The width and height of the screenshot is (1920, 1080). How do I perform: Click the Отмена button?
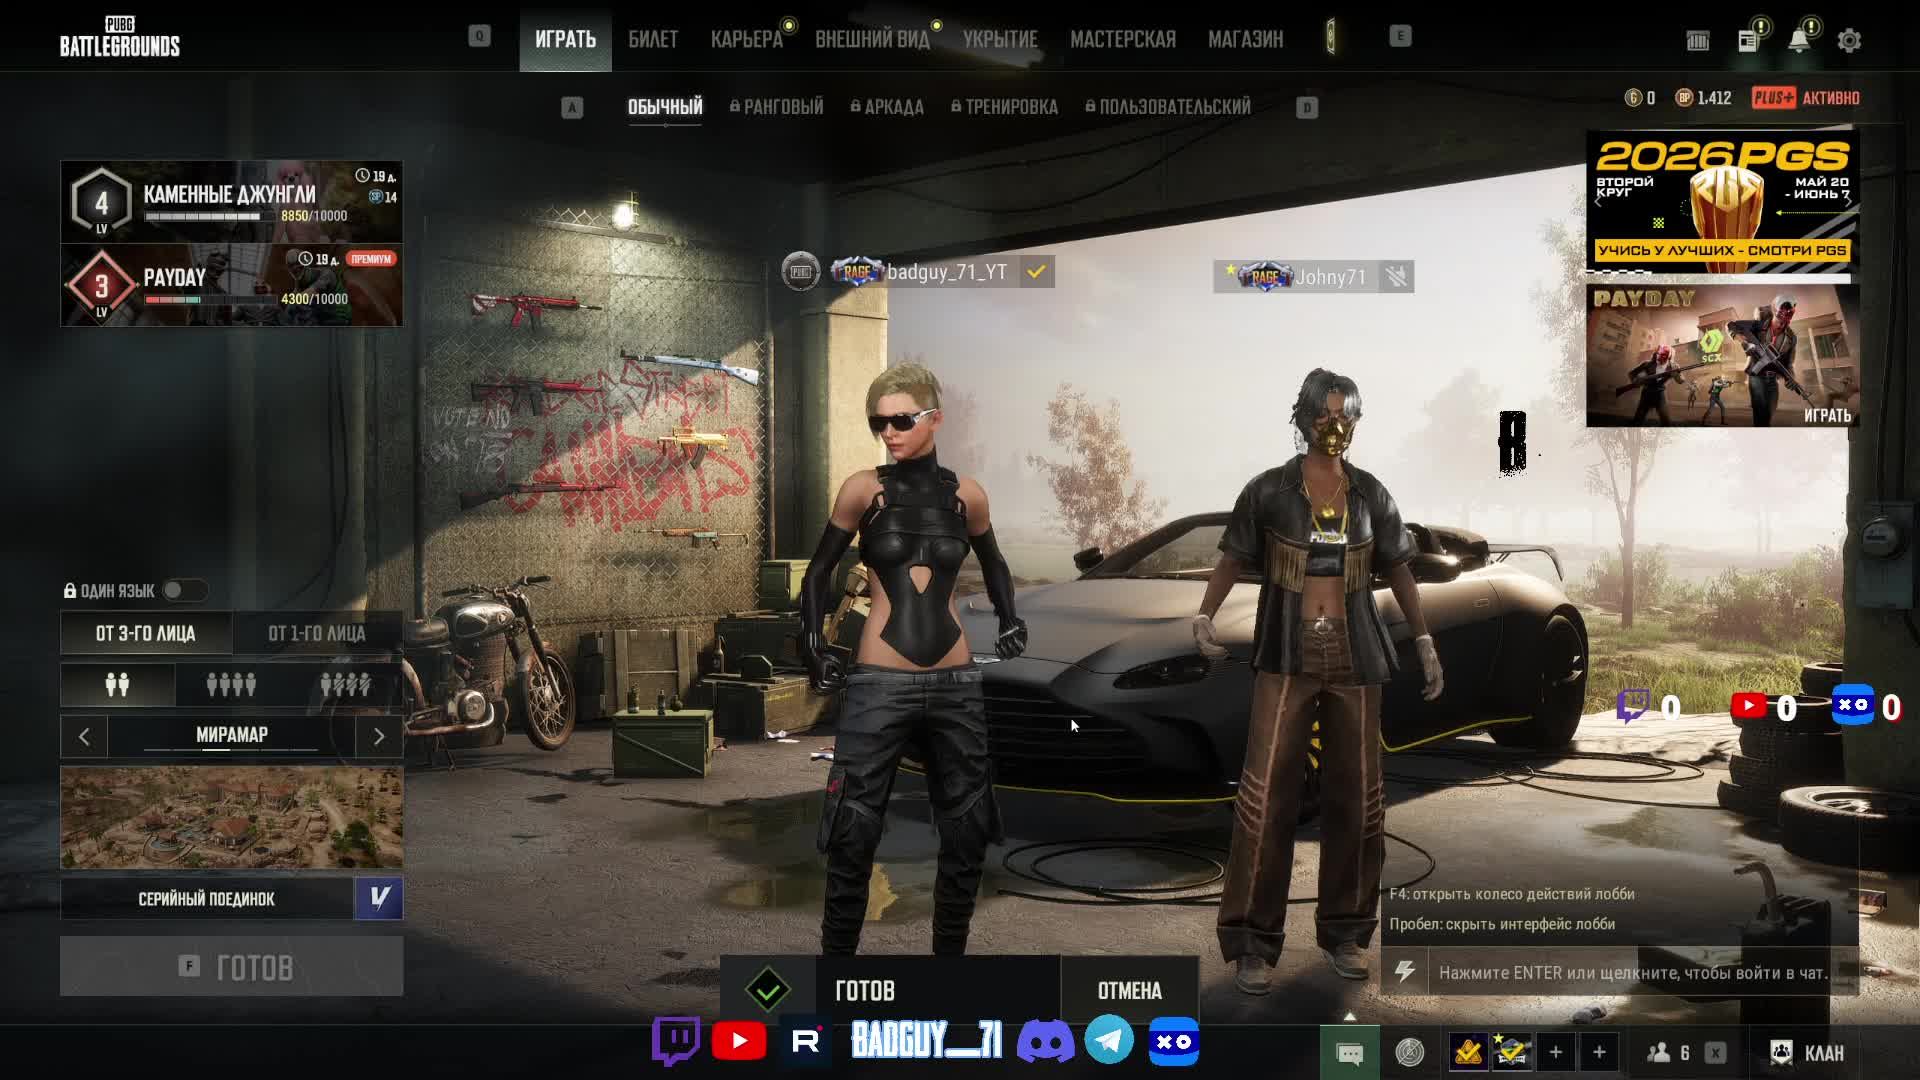pyautogui.click(x=1130, y=990)
